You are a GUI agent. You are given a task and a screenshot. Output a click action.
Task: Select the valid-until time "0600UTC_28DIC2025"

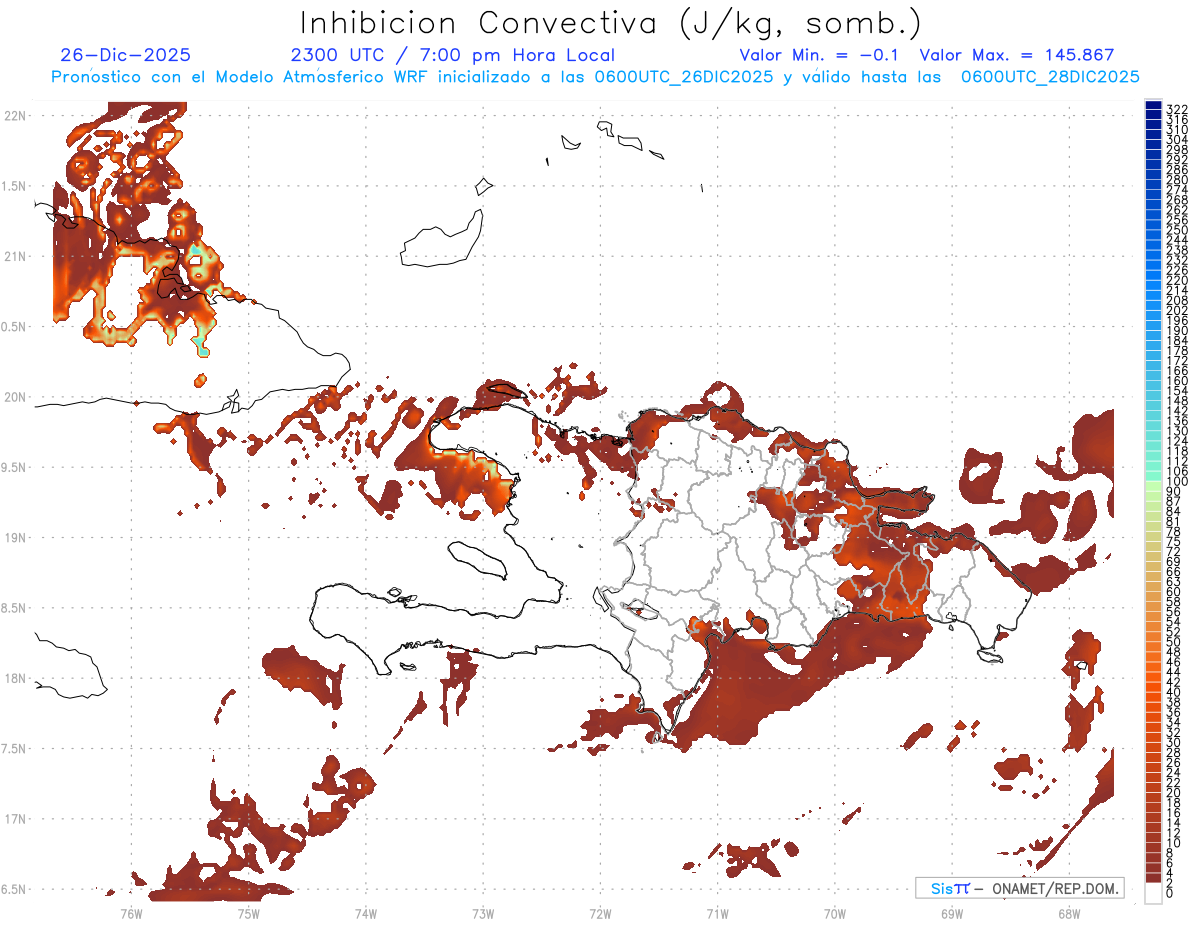1050,77
